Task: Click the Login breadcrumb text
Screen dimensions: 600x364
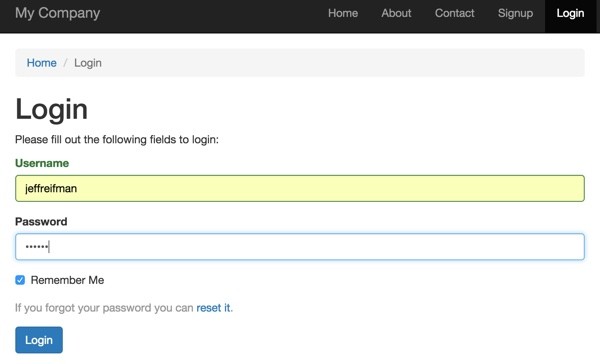Action: coord(88,63)
